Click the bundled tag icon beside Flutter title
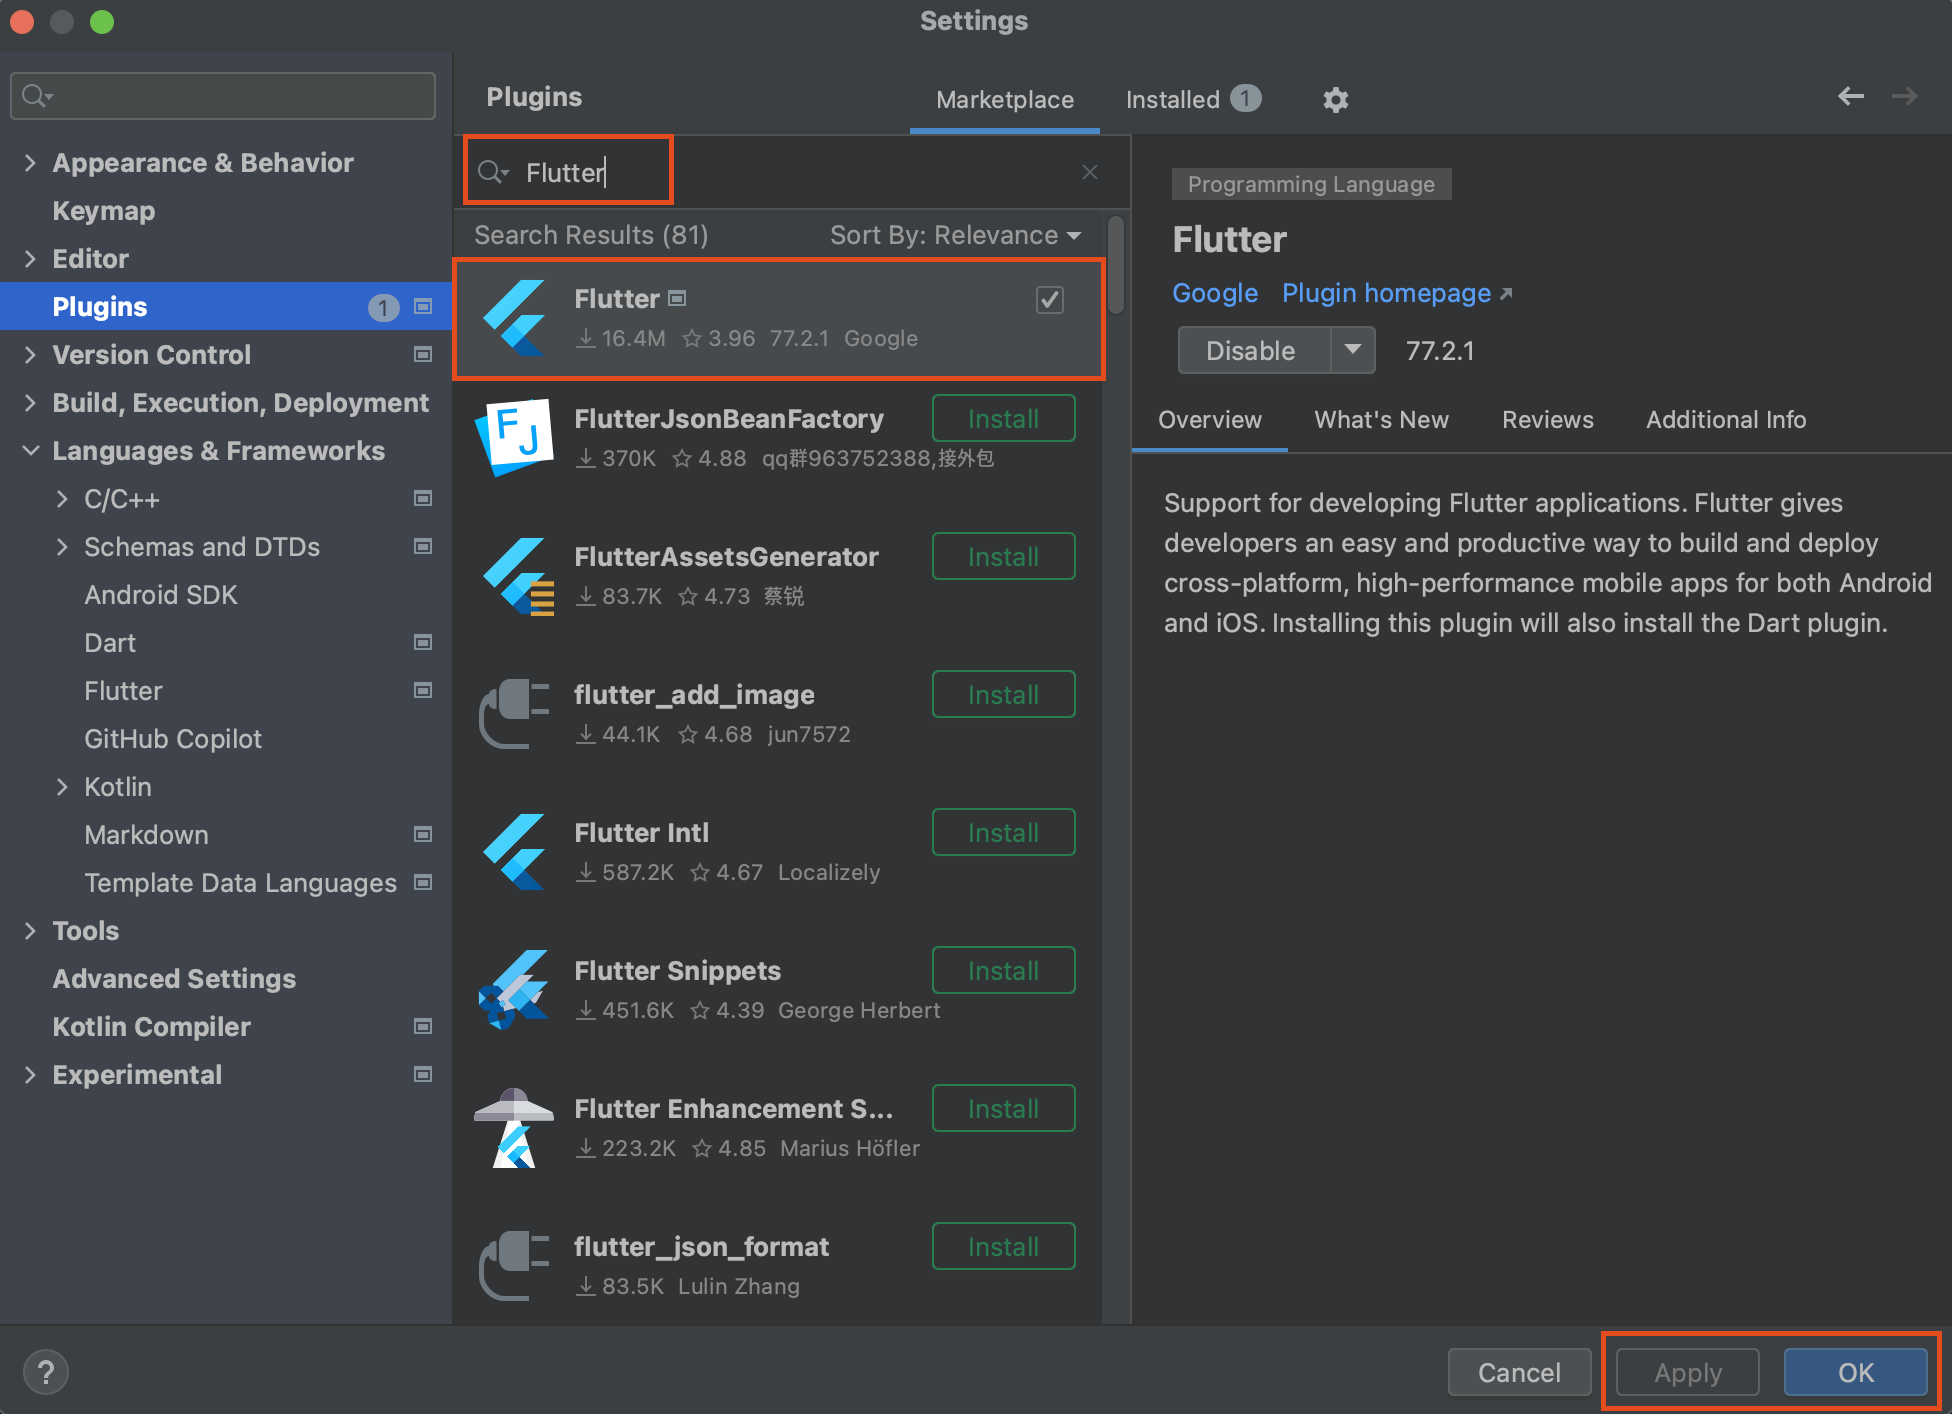Viewport: 1952px width, 1414px height. (x=677, y=298)
